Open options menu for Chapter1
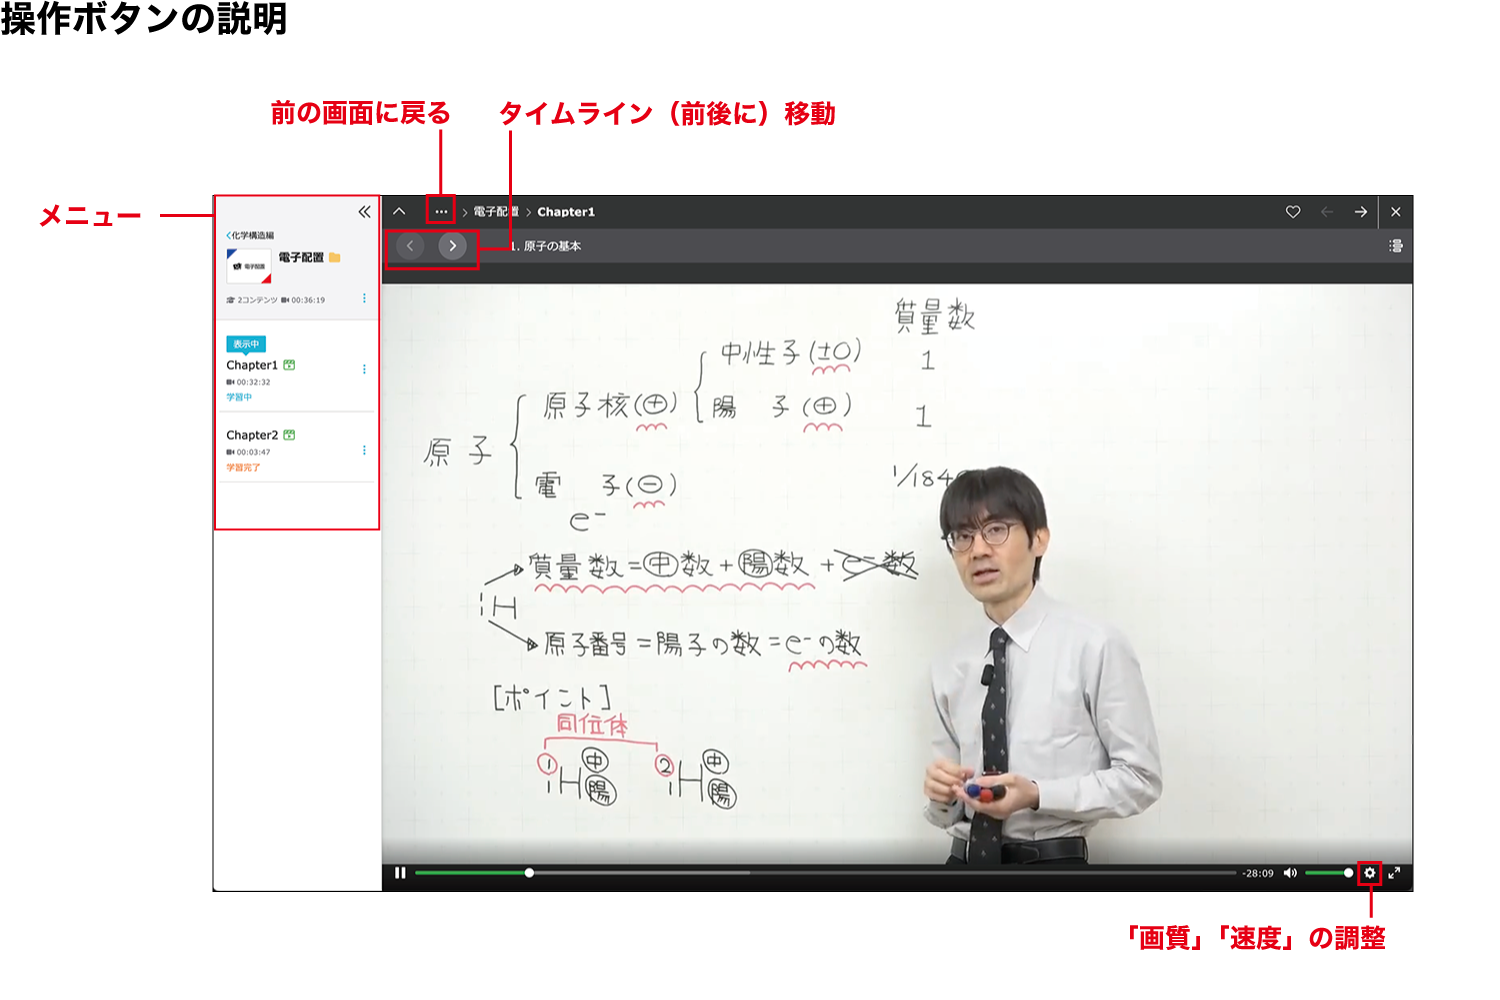 [x=364, y=369]
